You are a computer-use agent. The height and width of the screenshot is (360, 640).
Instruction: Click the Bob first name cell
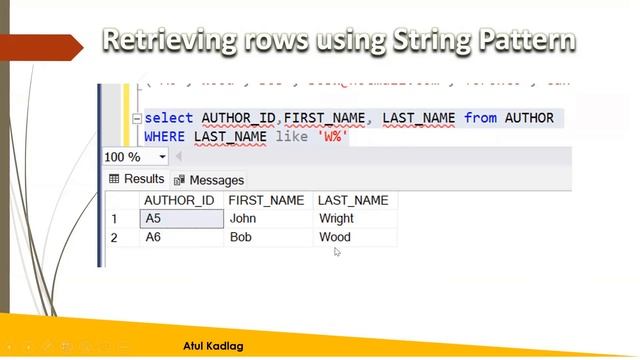click(268, 238)
